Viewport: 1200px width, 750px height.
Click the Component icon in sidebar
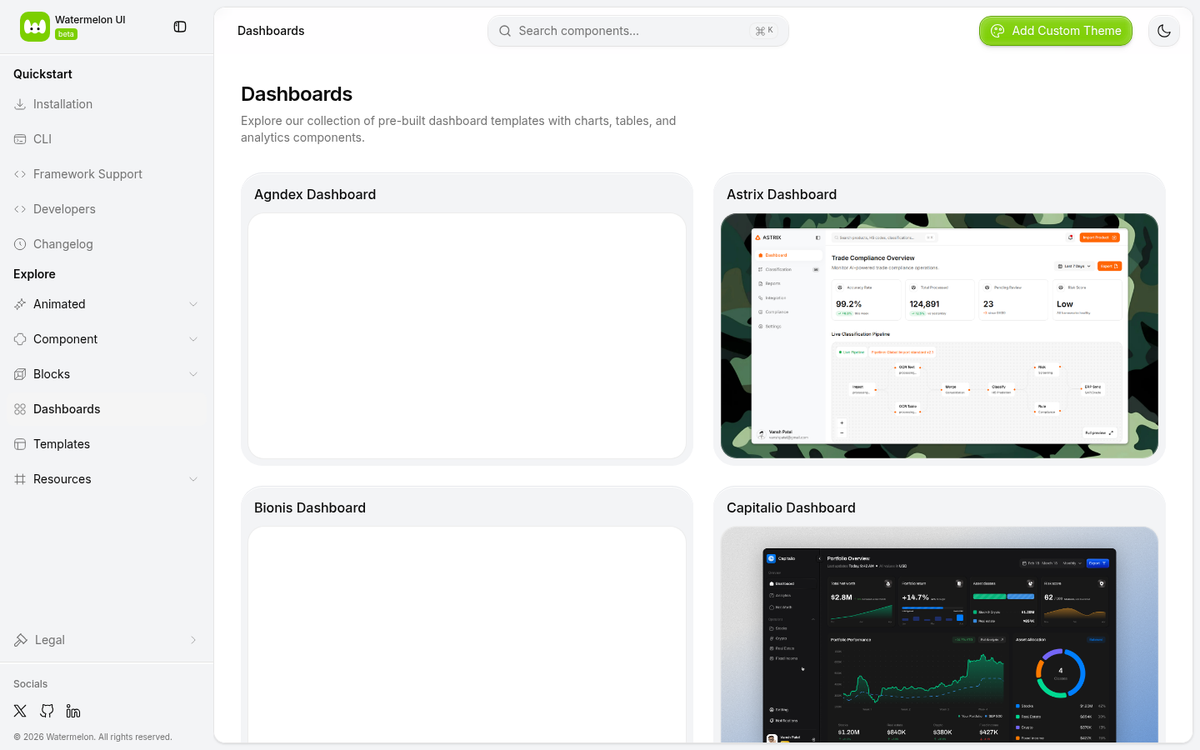coord(20,339)
